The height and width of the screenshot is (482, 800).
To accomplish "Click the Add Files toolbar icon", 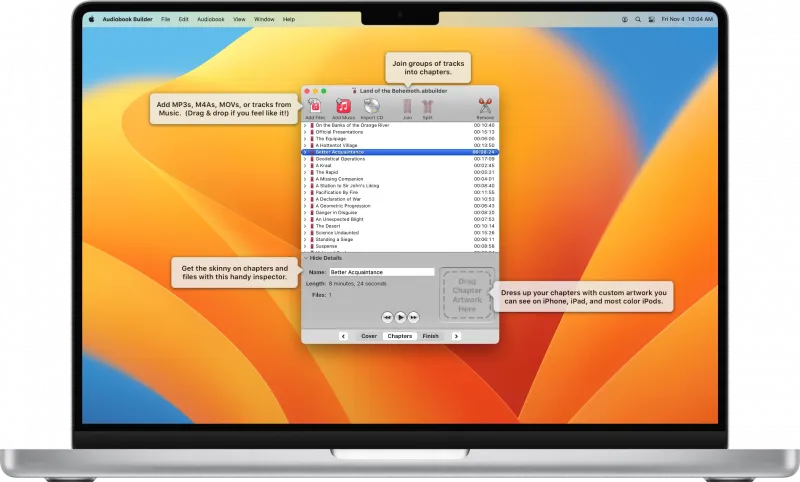I will 315,107.
